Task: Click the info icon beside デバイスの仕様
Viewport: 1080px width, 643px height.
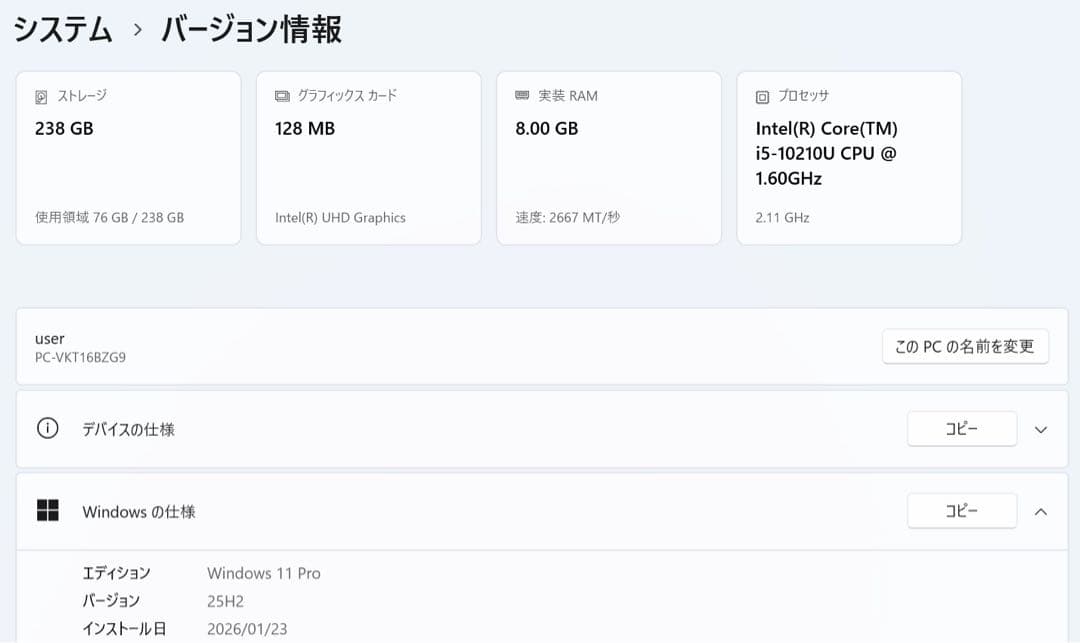Action: tap(47, 429)
